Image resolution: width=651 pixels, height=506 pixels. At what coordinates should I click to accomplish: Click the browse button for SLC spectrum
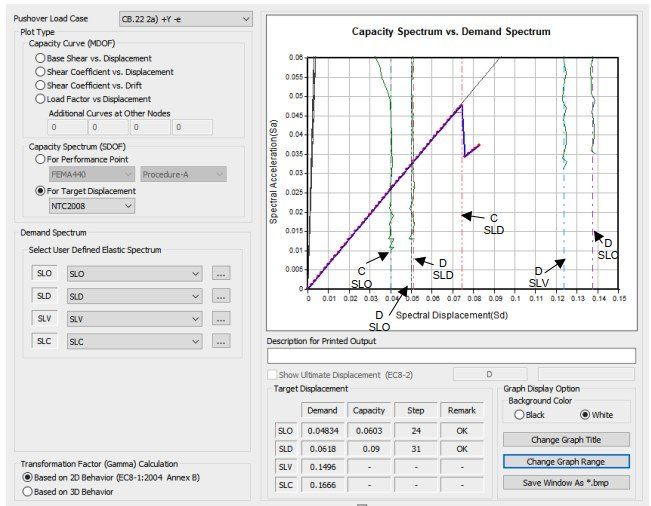pos(221,342)
